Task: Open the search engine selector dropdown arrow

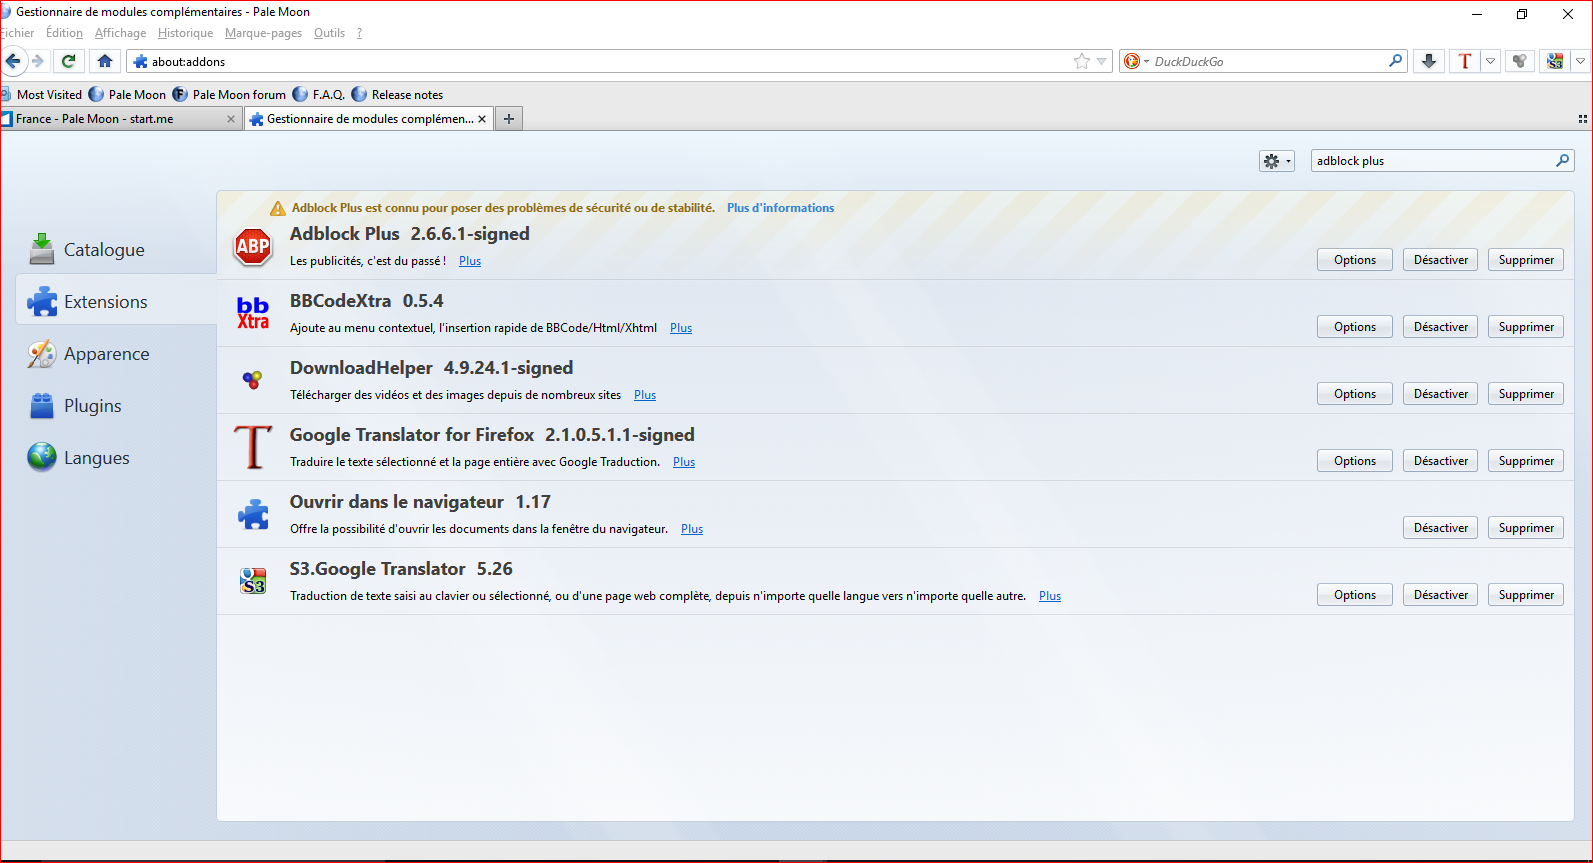Action: click(x=1146, y=61)
